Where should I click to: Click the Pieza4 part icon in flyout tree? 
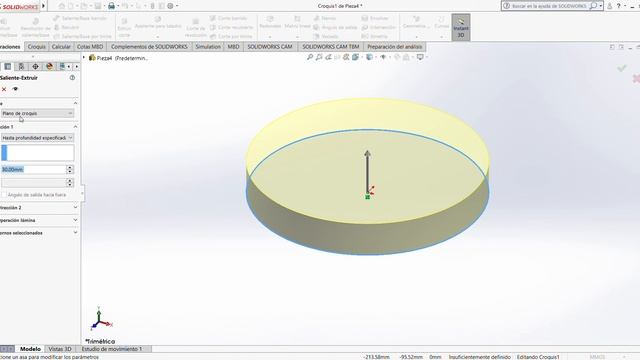(x=92, y=58)
